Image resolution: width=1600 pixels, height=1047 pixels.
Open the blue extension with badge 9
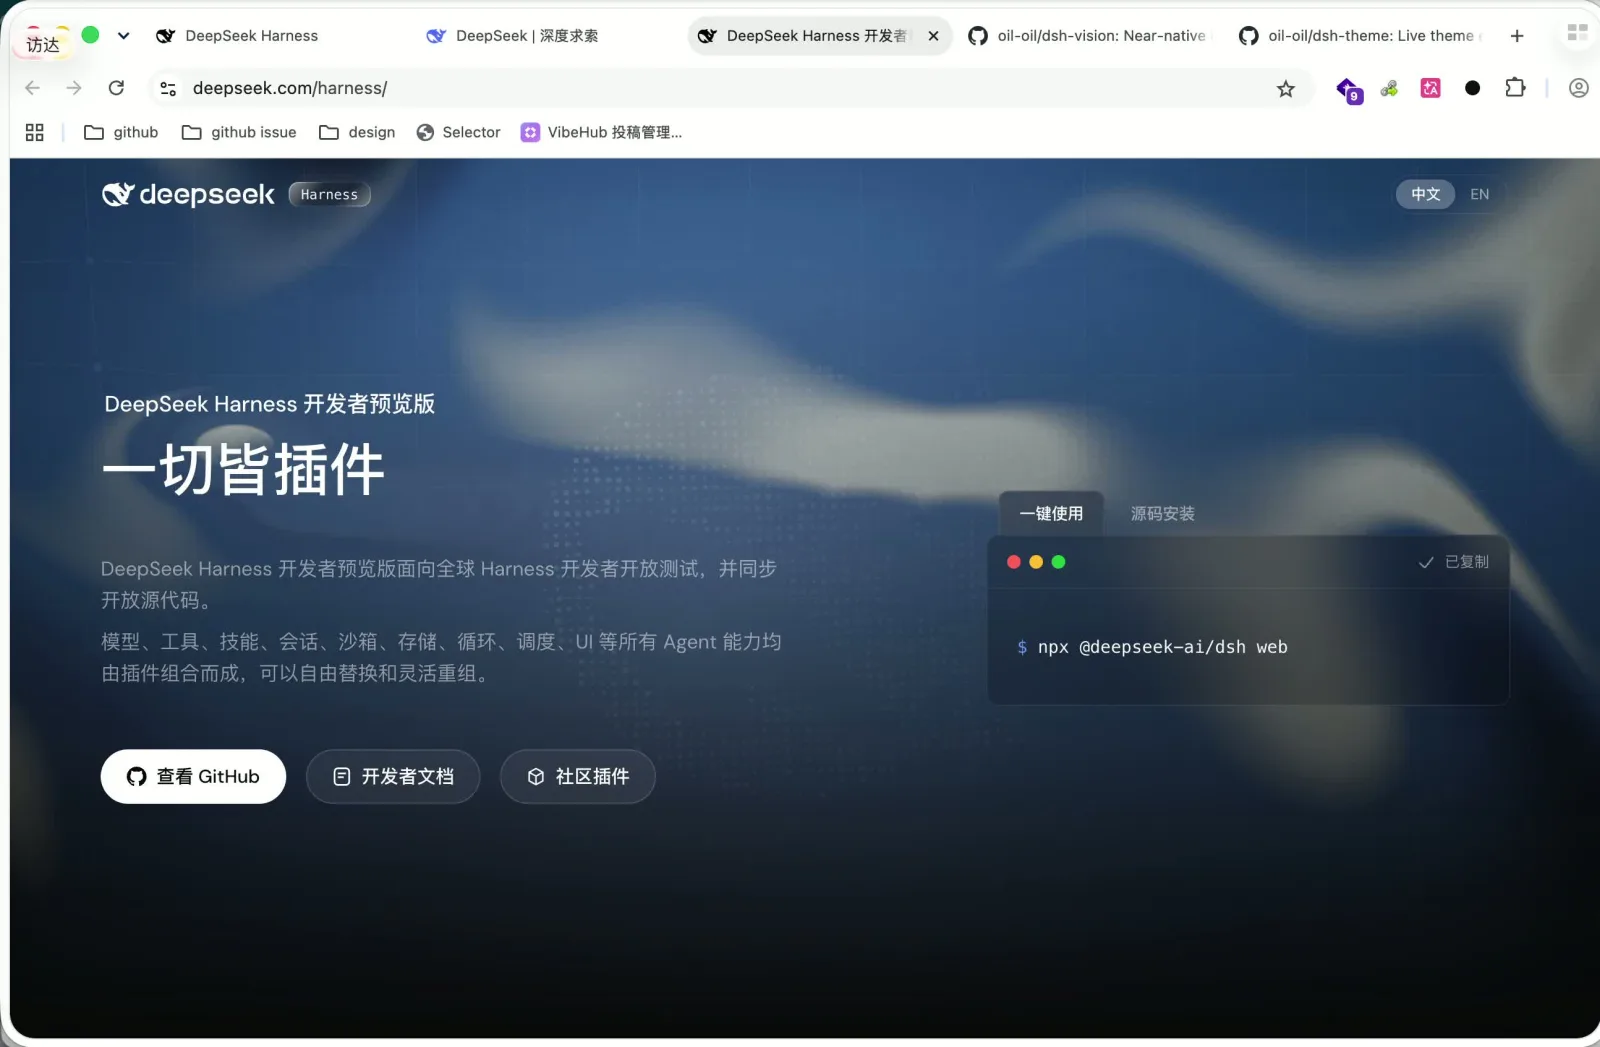click(1349, 89)
